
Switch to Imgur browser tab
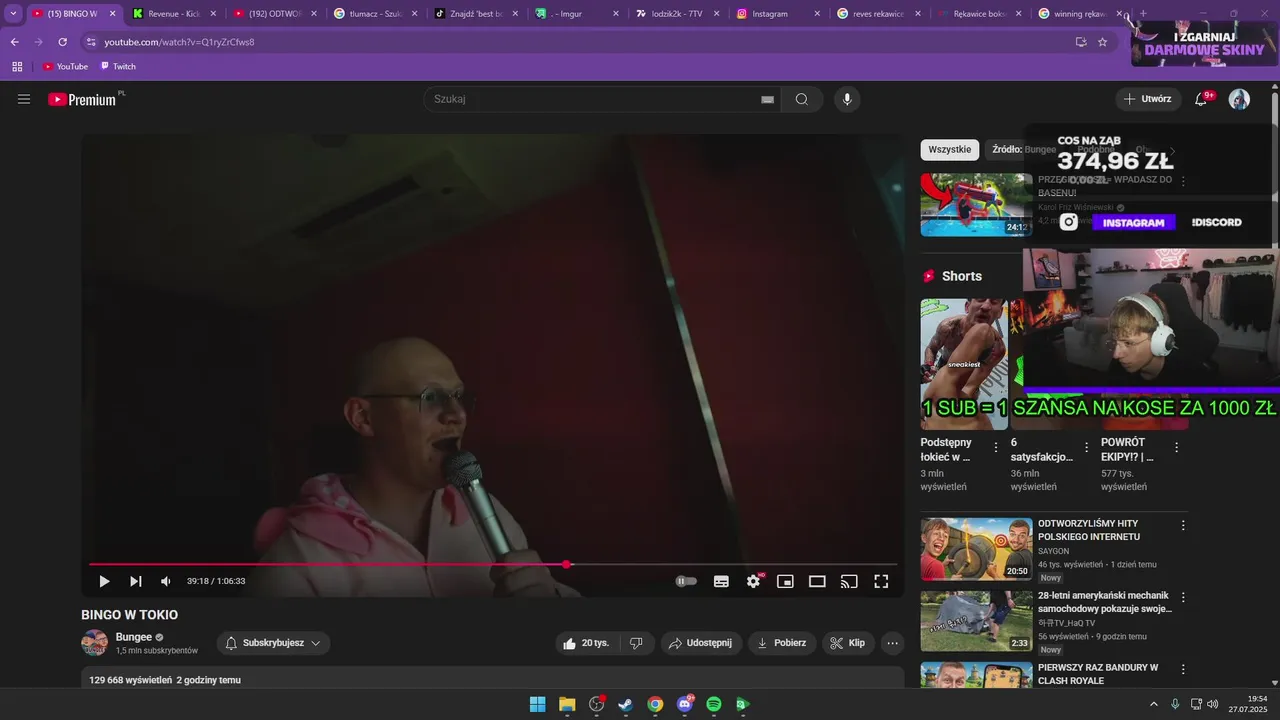pyautogui.click(x=576, y=14)
